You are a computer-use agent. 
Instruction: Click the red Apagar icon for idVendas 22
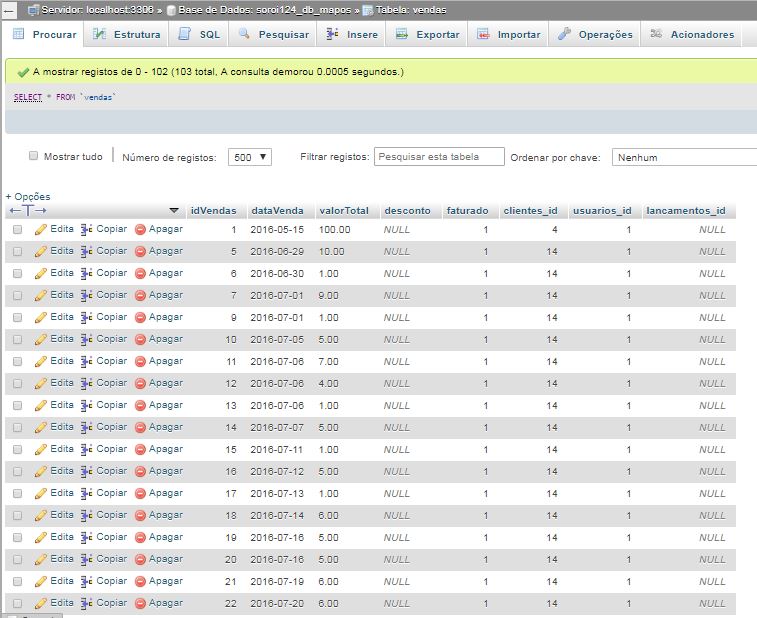140,604
